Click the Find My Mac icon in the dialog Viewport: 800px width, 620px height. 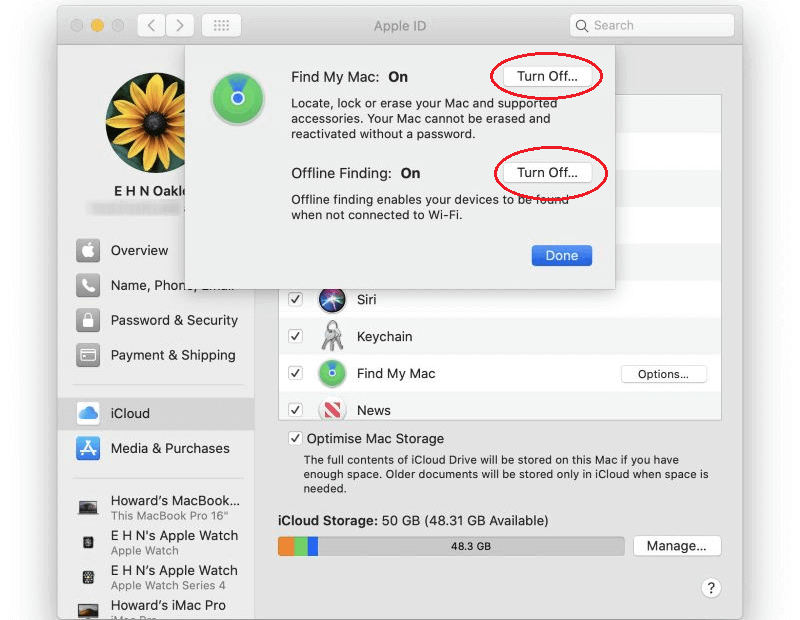coord(238,99)
